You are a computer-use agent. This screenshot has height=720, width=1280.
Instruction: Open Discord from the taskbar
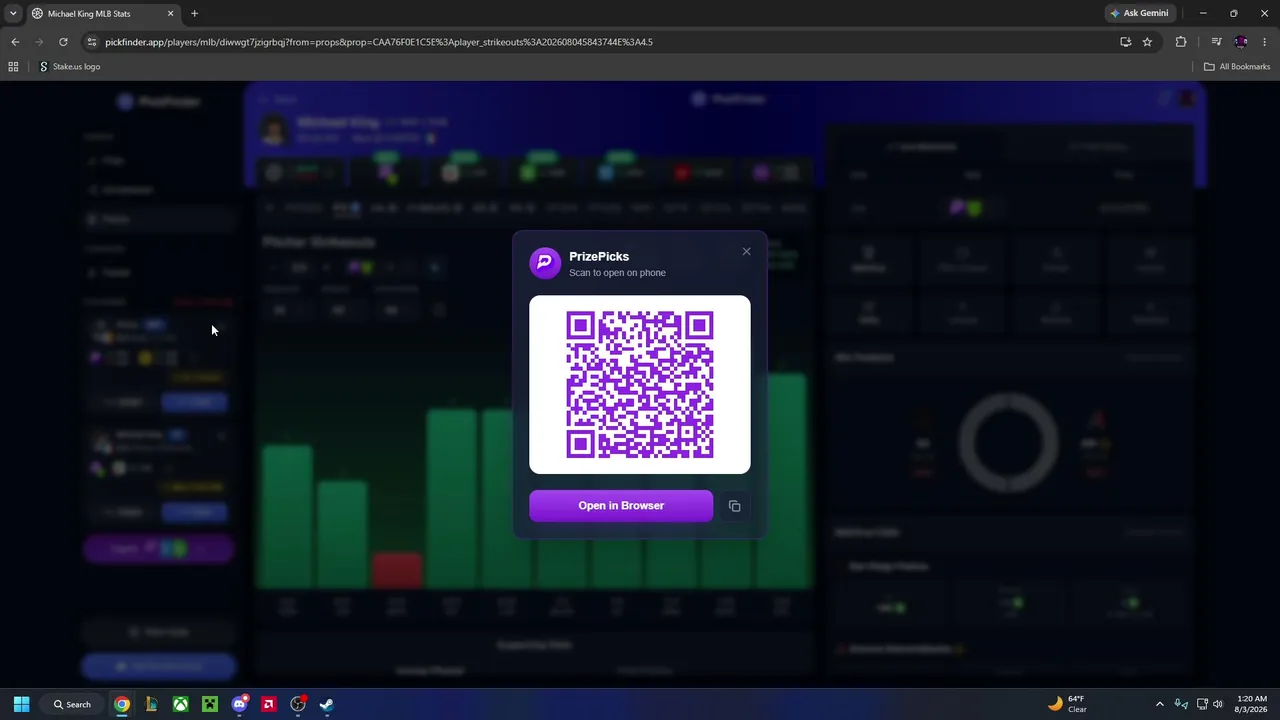(x=239, y=704)
